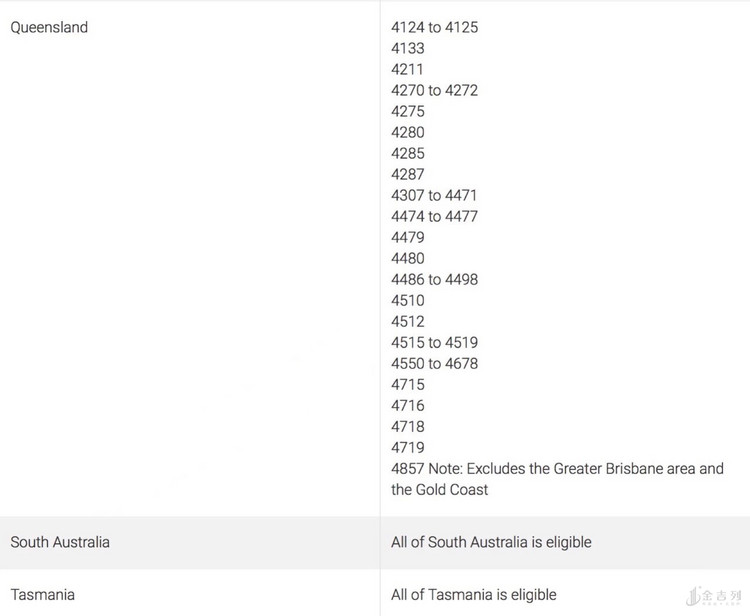
Task: Click the postcode range 4515 to 4519
Action: point(434,342)
